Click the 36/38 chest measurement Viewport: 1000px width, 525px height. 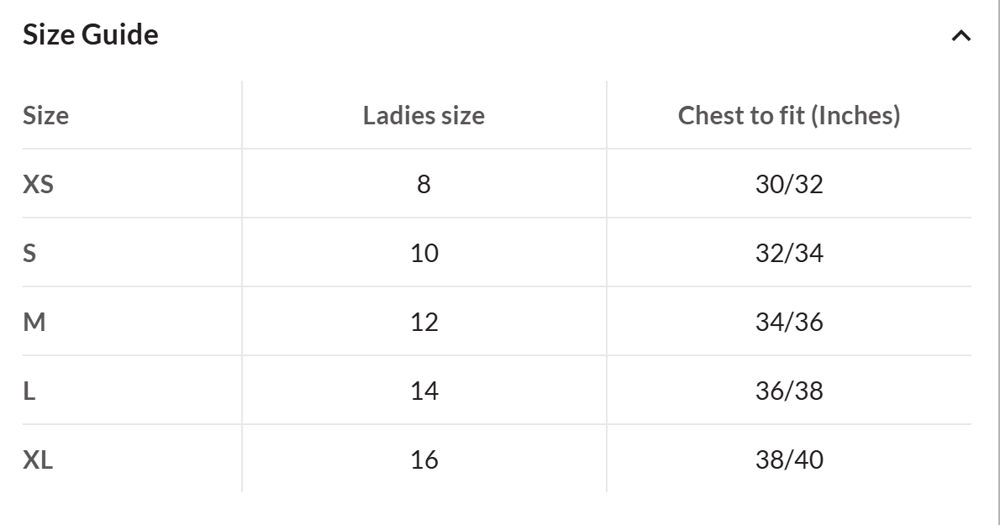tap(789, 391)
